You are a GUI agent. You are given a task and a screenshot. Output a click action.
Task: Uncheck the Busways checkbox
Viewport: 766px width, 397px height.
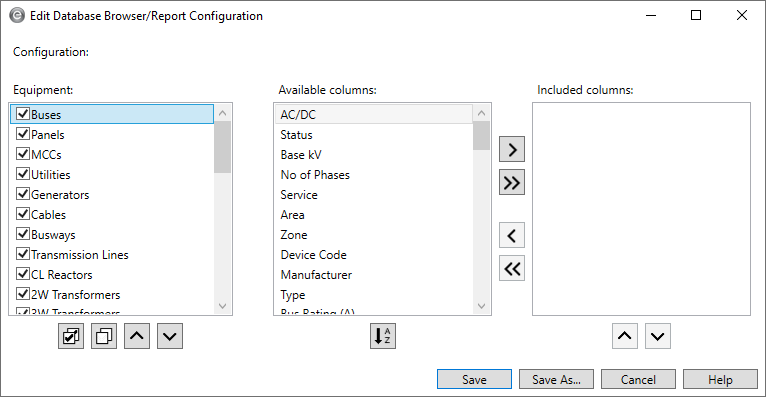pos(23,234)
